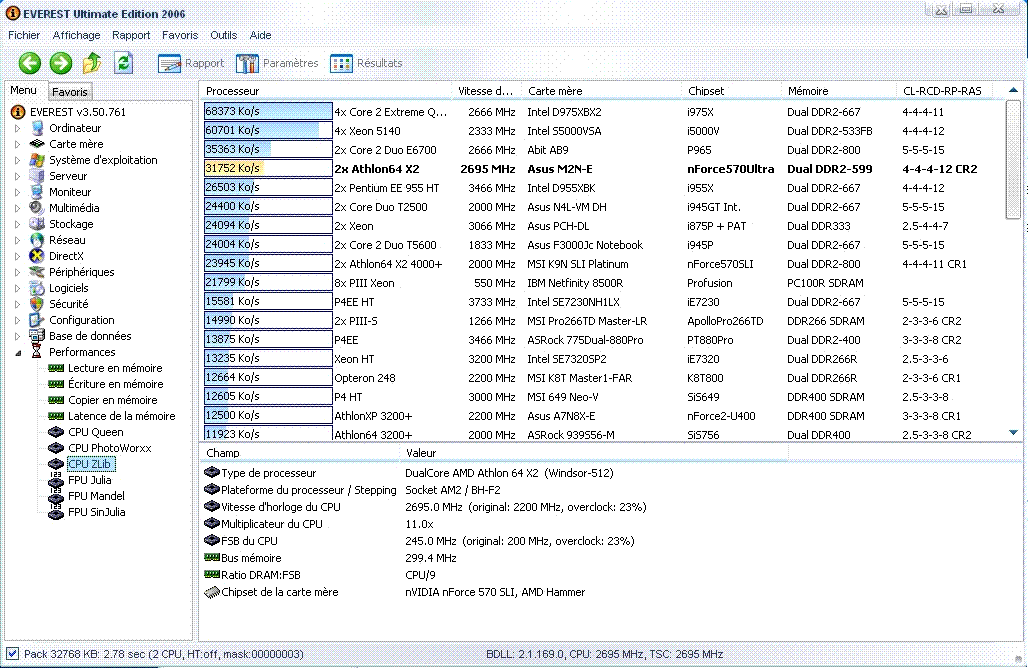Open the Rapport toolbar button
Image resolution: width=1028 pixels, height=668 pixels.
[191, 63]
